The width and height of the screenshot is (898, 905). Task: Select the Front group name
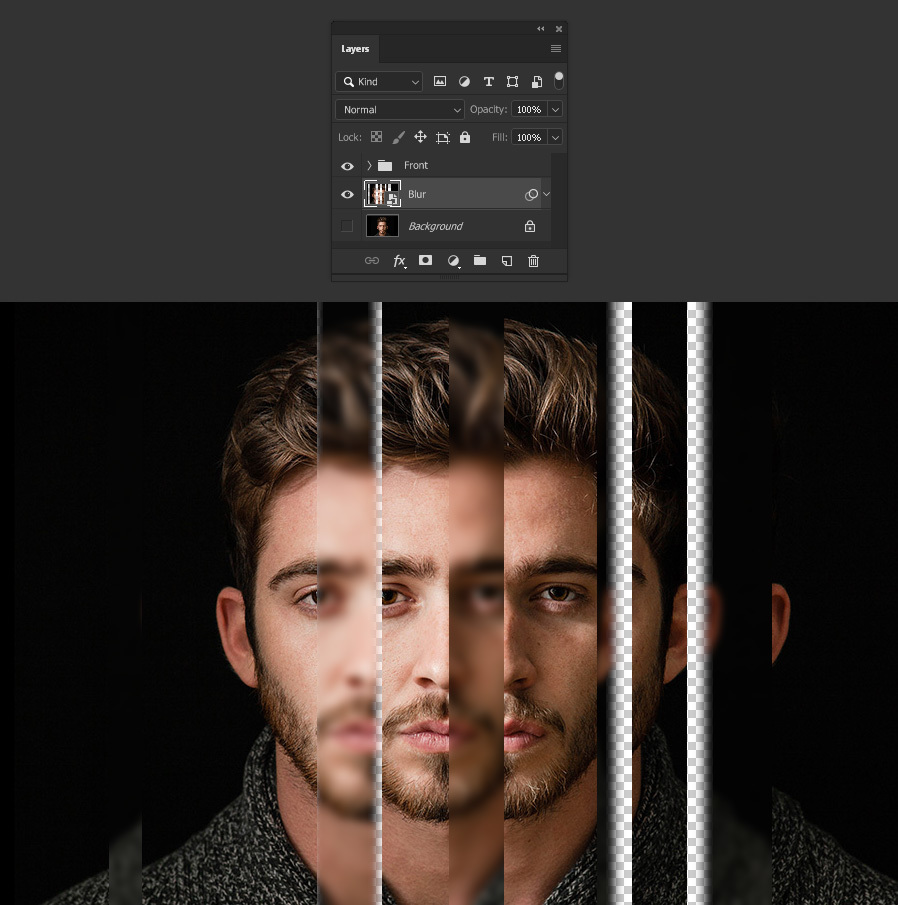[x=416, y=165]
